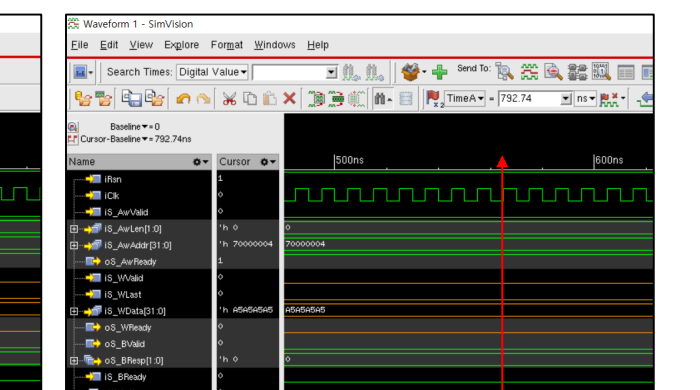Click the green plus add icon
Viewport: 700px width, 390px height.
click(x=439, y=72)
